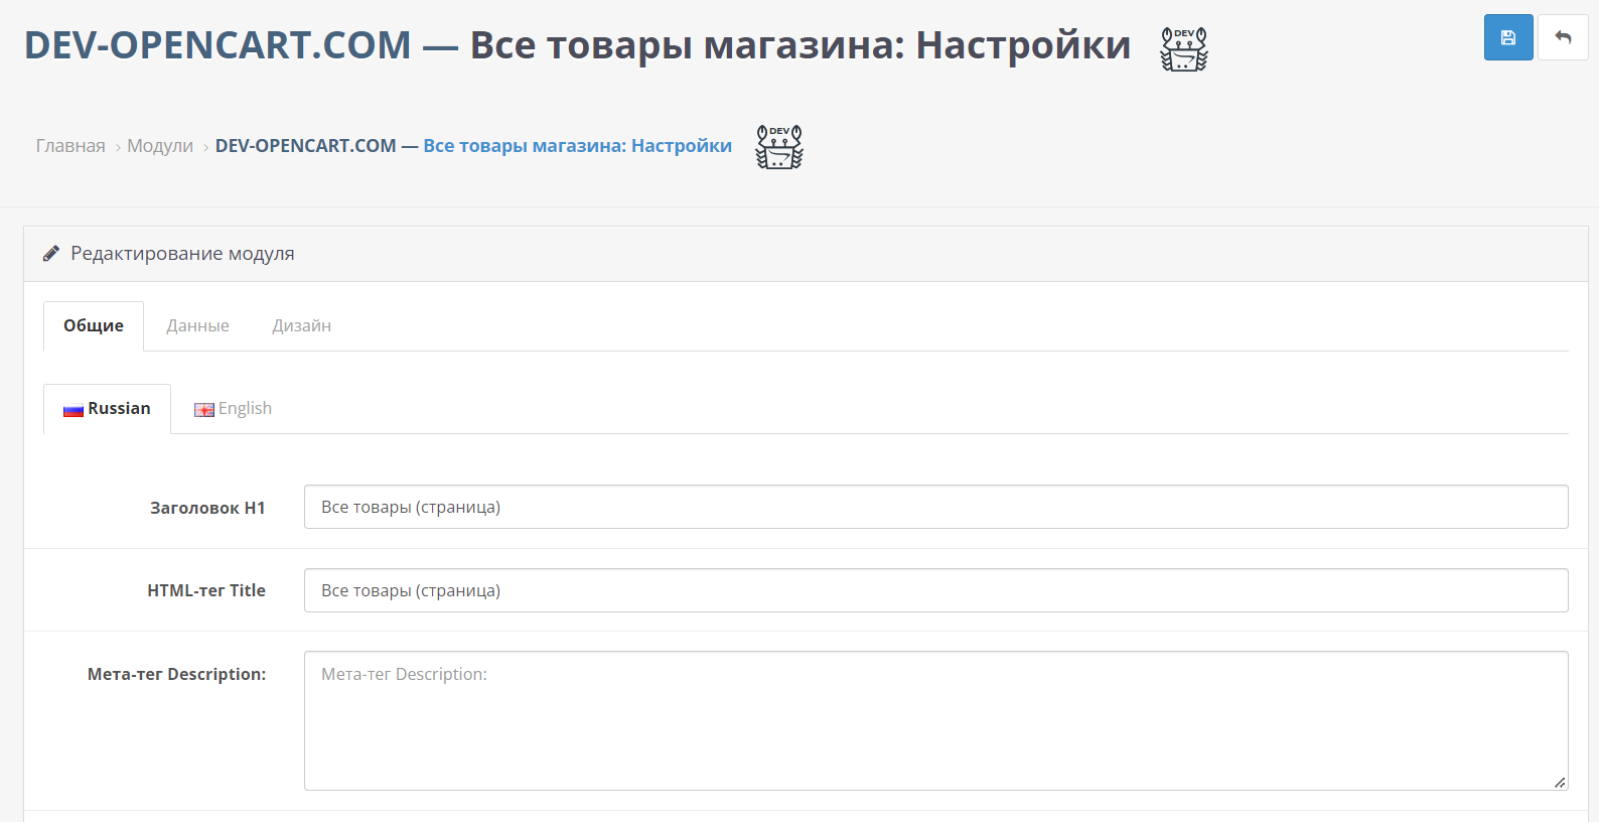Go to the "Главная" breadcrumb link

click(x=70, y=146)
